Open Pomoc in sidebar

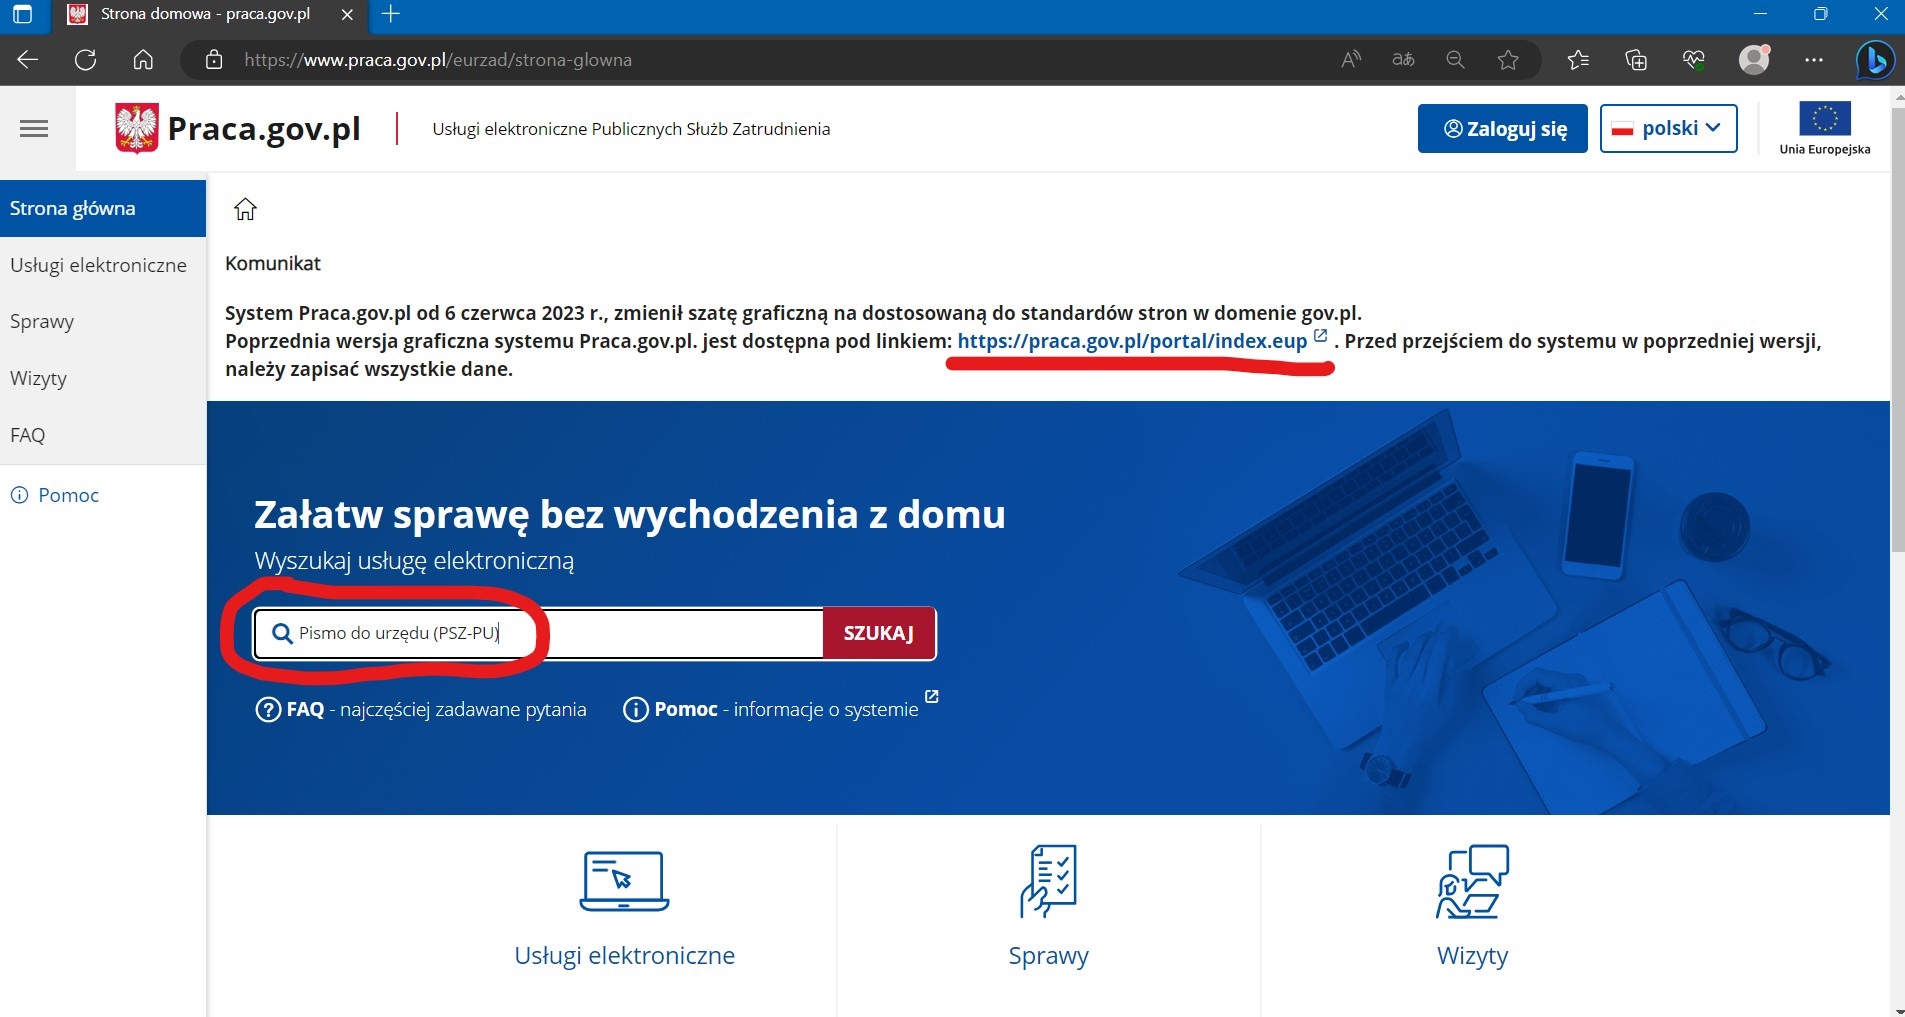(x=55, y=495)
